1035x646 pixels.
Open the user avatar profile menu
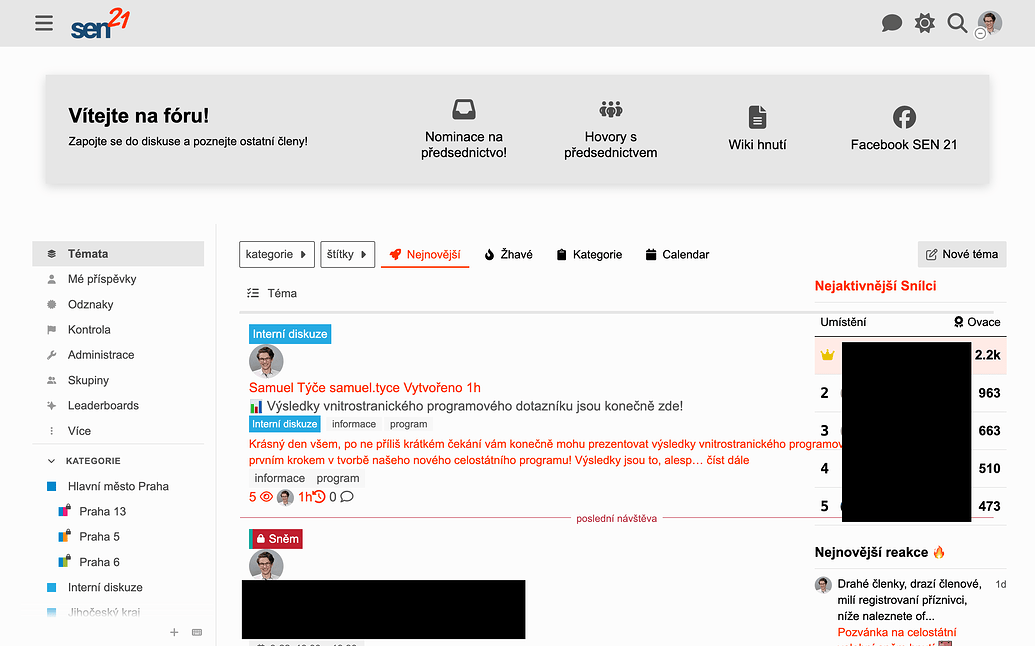[989, 23]
